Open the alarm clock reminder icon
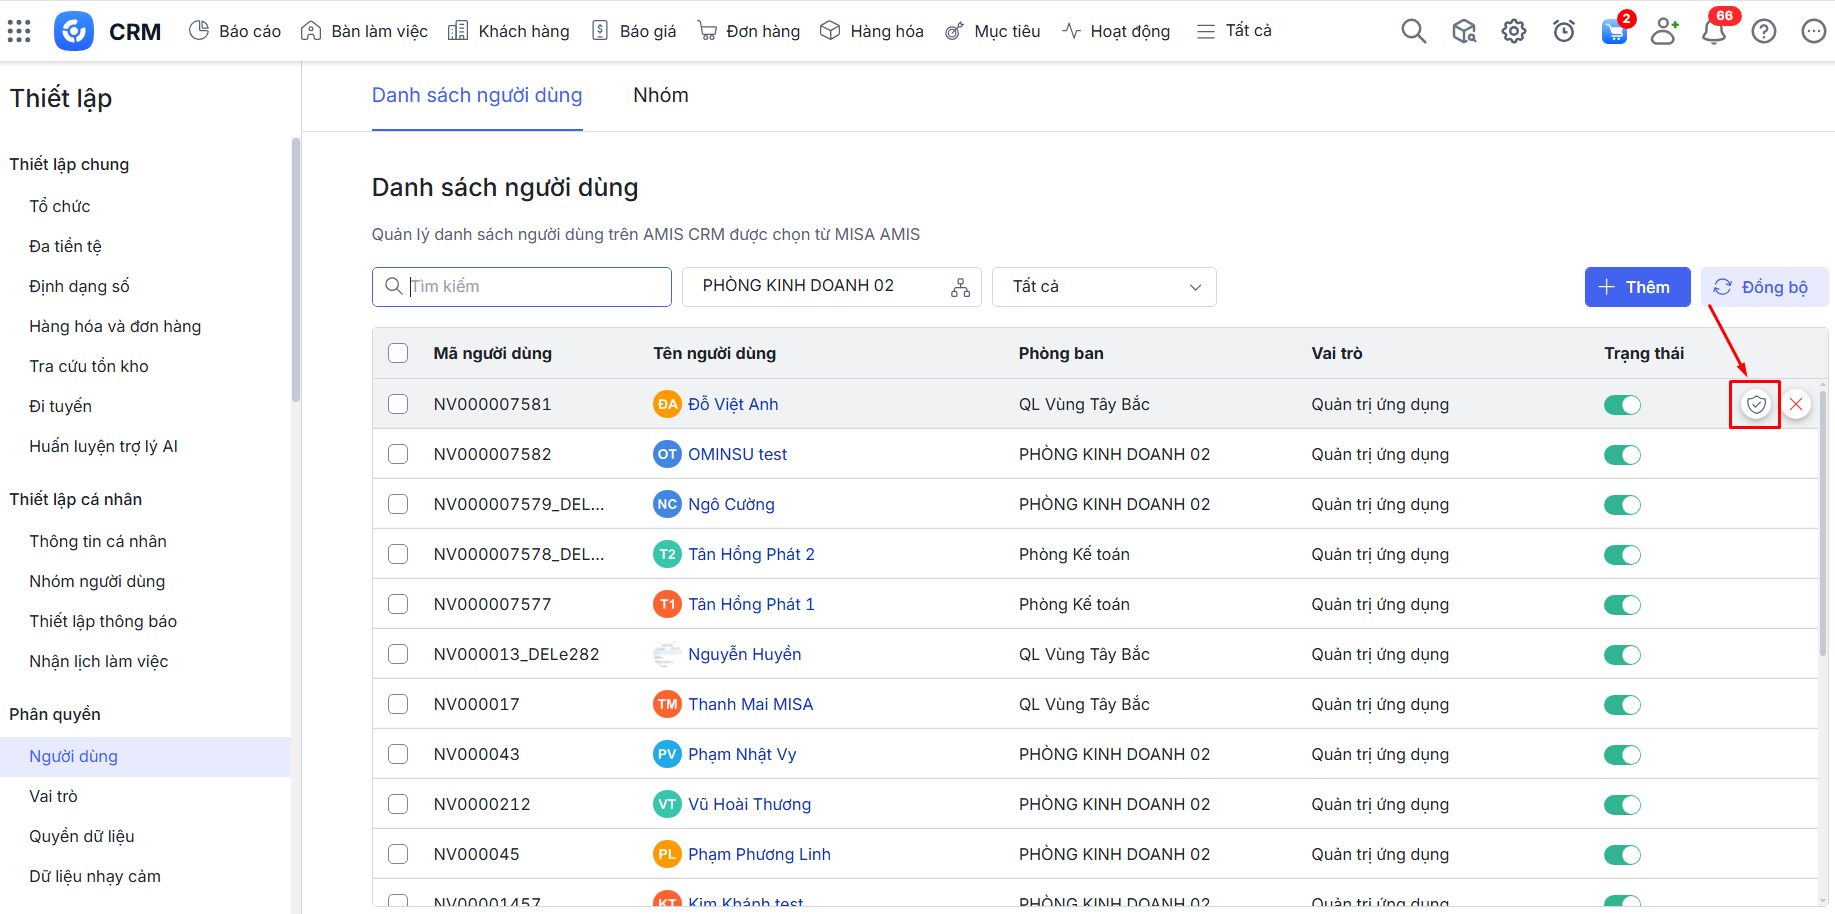The image size is (1835, 914). click(1563, 31)
